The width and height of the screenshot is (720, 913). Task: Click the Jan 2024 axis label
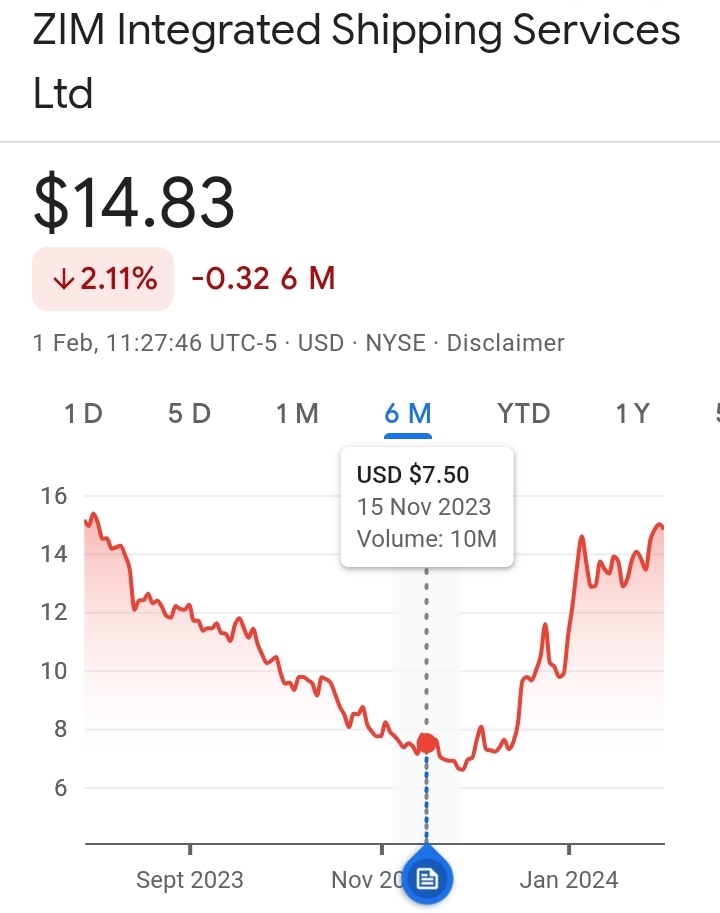tap(569, 880)
